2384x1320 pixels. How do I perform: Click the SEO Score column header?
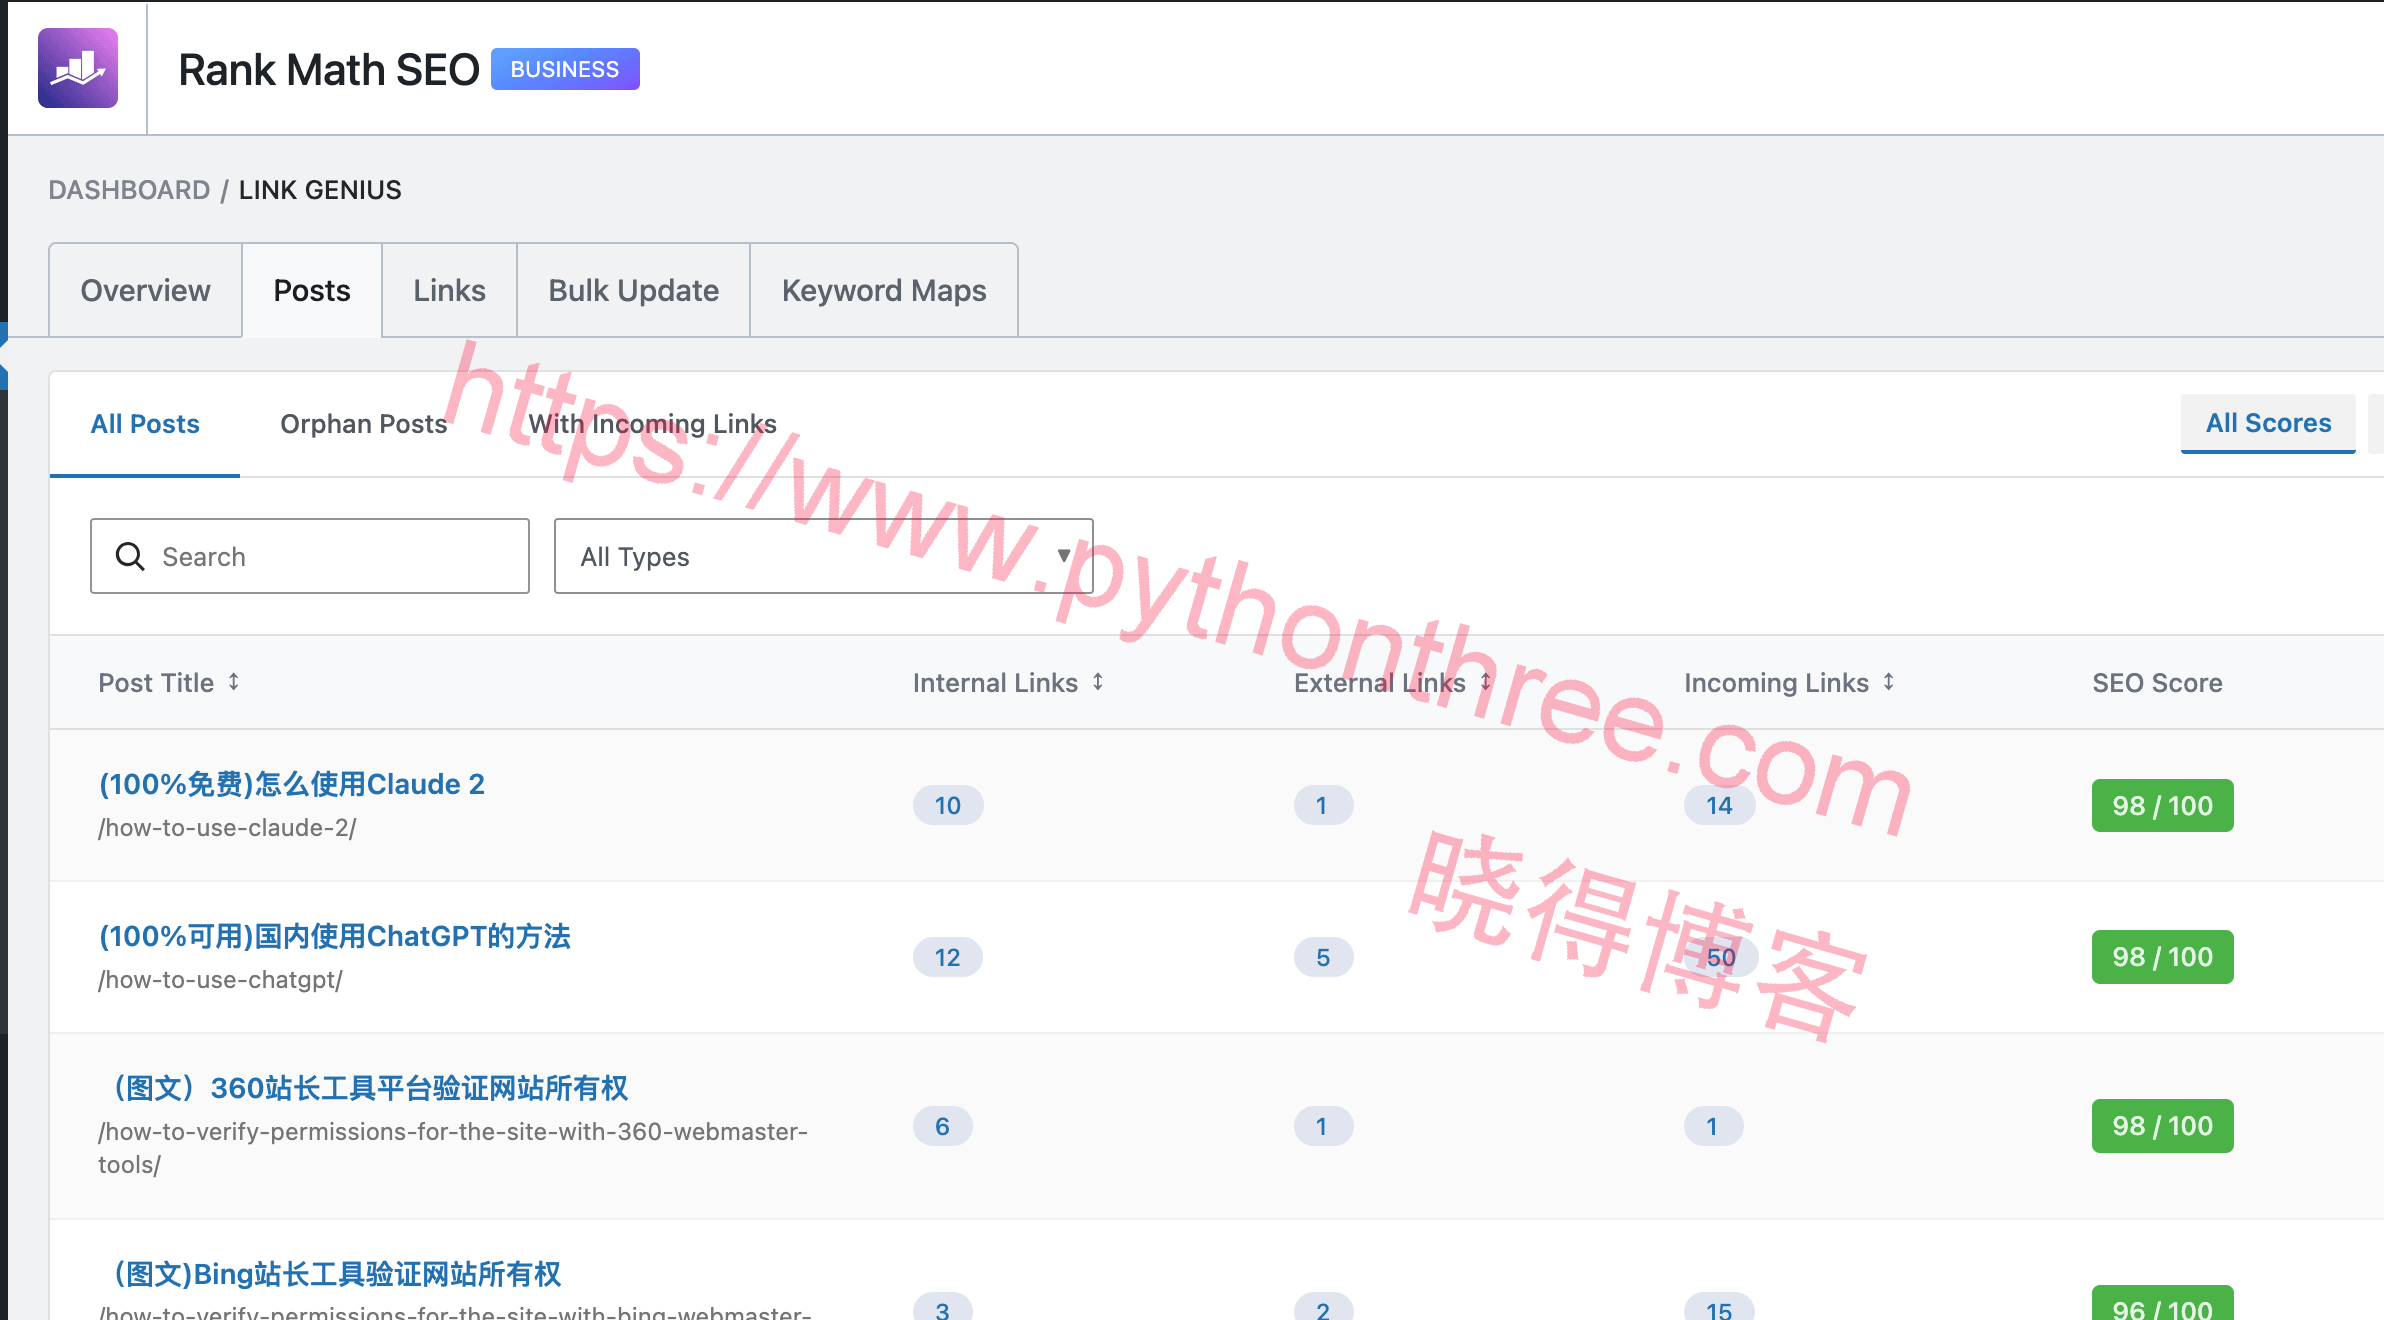coord(2157,683)
